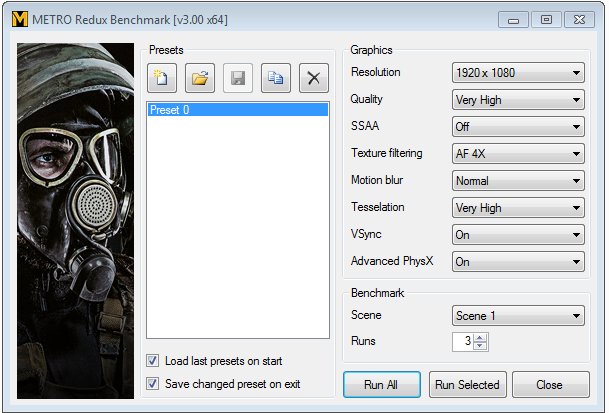Click the Metro M logo in the title bar

coord(20,19)
